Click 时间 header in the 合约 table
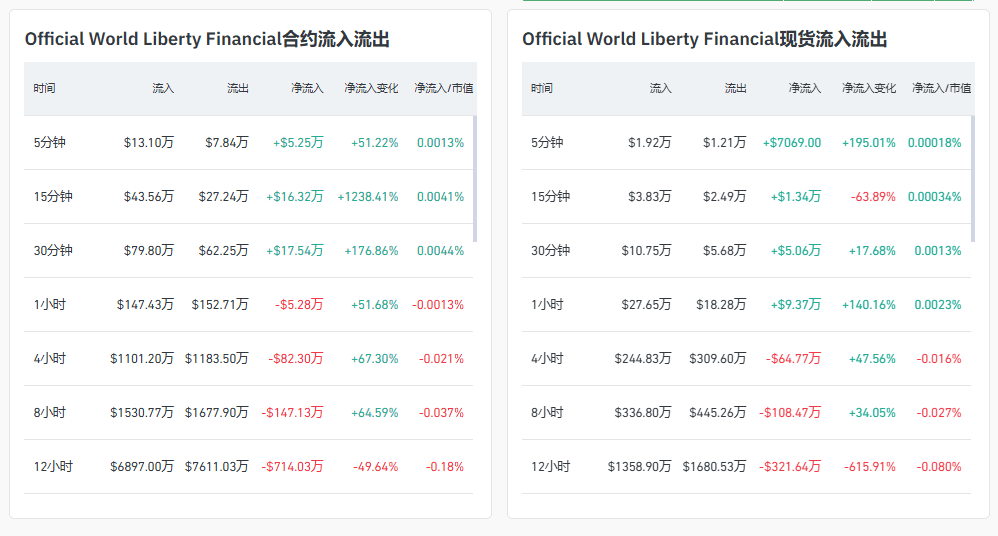Viewport: 998px width, 536px height. 44,88
